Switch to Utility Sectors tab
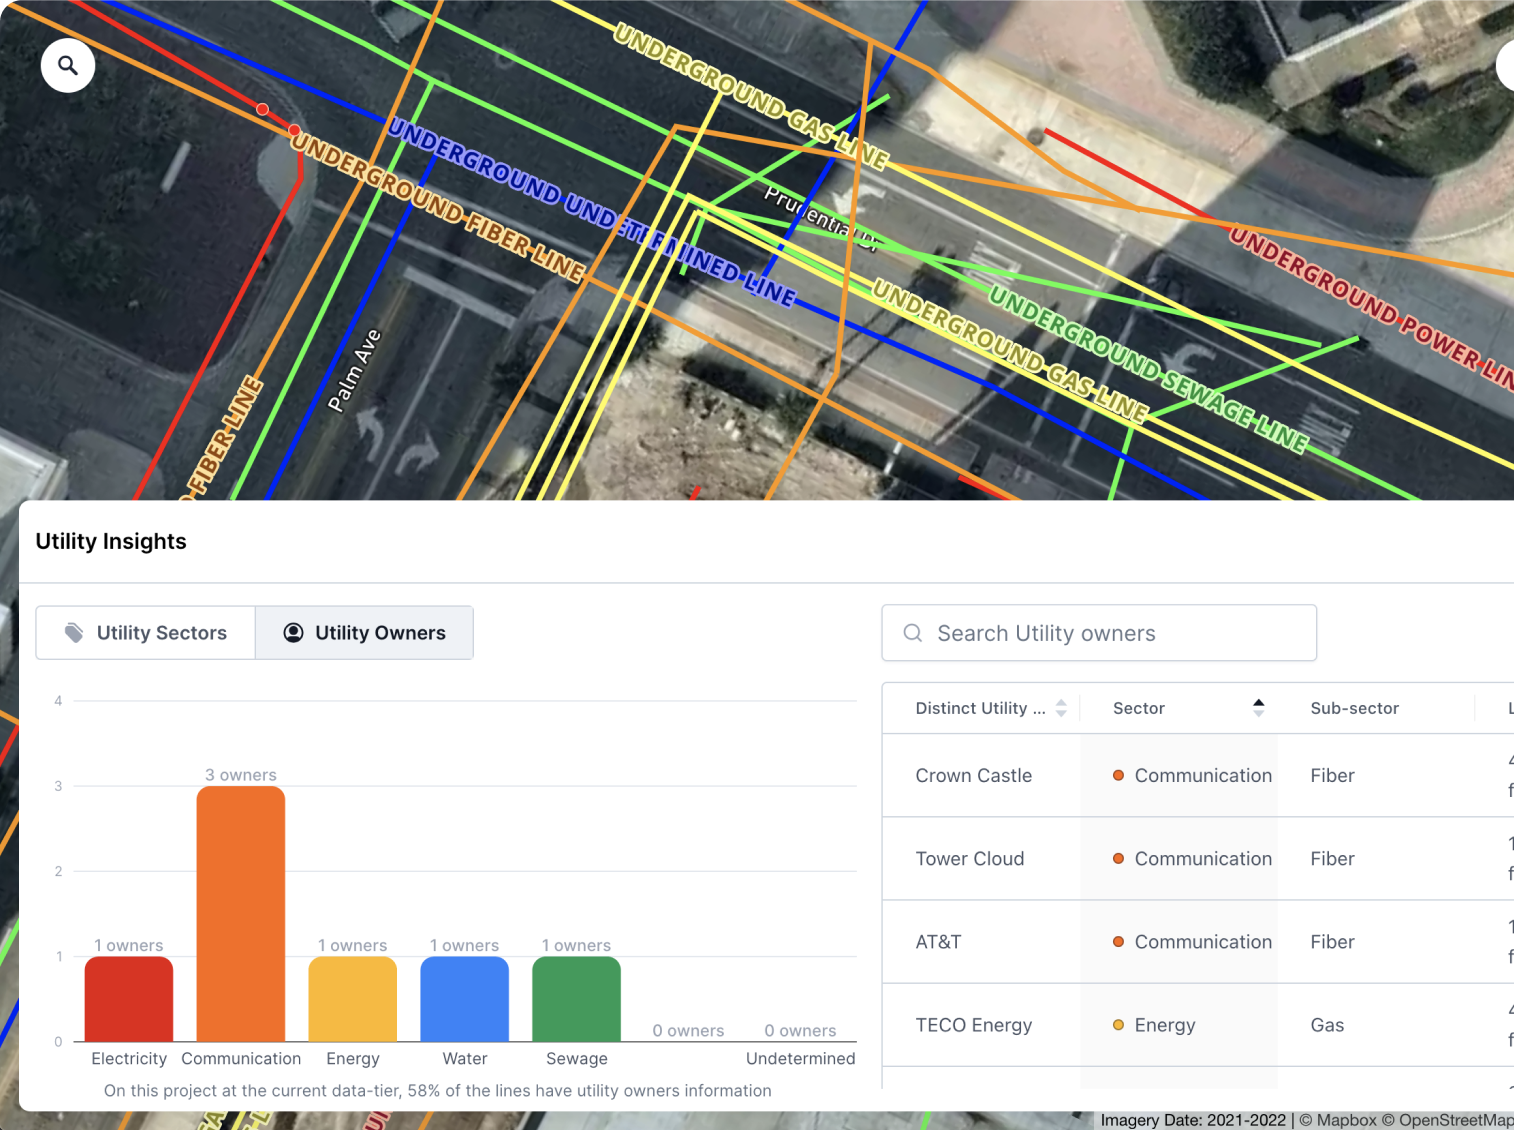Viewport: 1514px width, 1130px height. pos(146,633)
